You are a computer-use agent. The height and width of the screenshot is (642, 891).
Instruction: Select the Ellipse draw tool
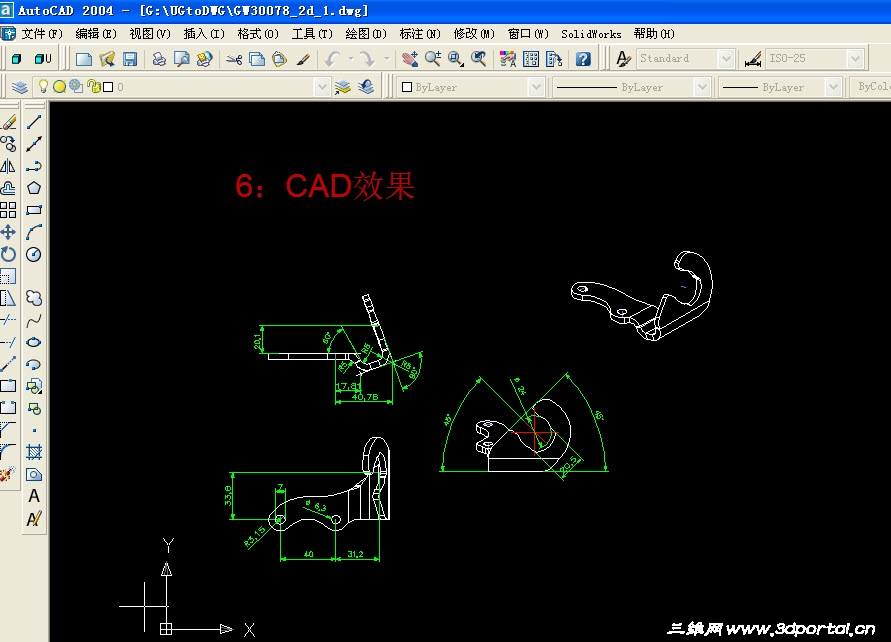pos(34,342)
